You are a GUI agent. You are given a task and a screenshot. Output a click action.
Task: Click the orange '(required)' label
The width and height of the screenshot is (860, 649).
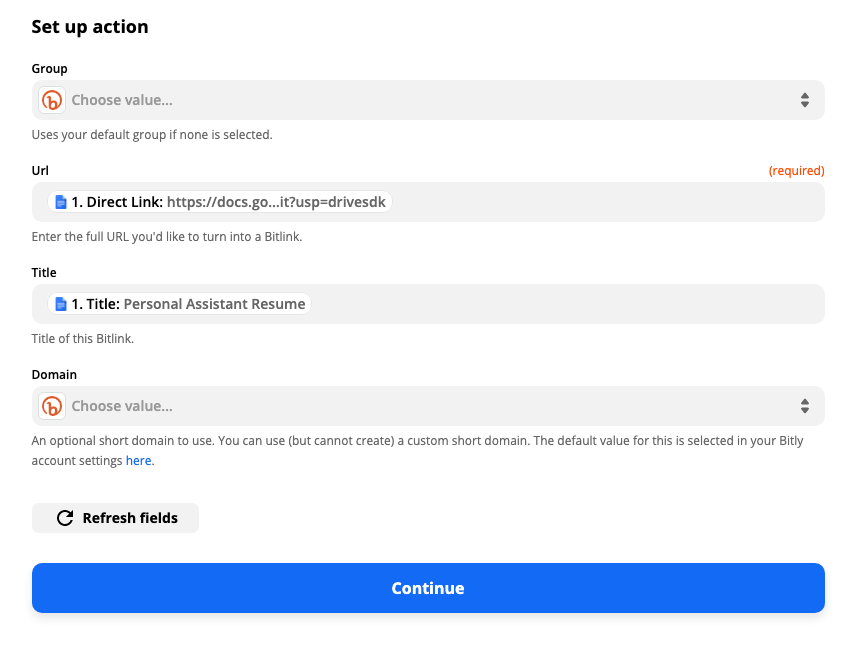coord(796,171)
